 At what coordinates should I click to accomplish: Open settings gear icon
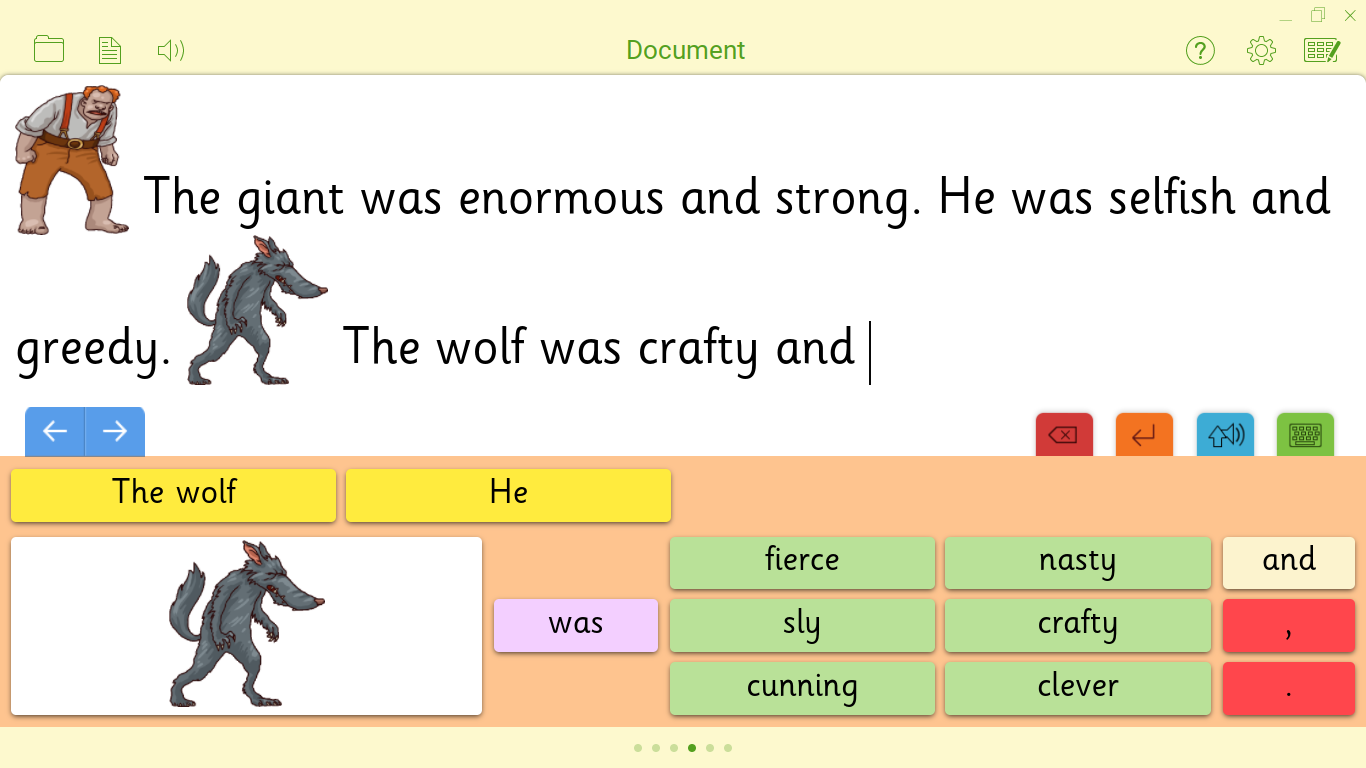pos(1261,50)
